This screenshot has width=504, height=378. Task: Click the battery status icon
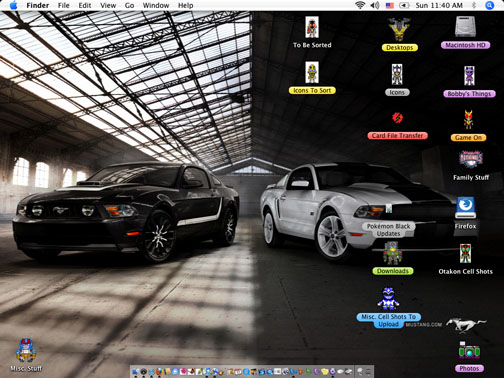404,5
